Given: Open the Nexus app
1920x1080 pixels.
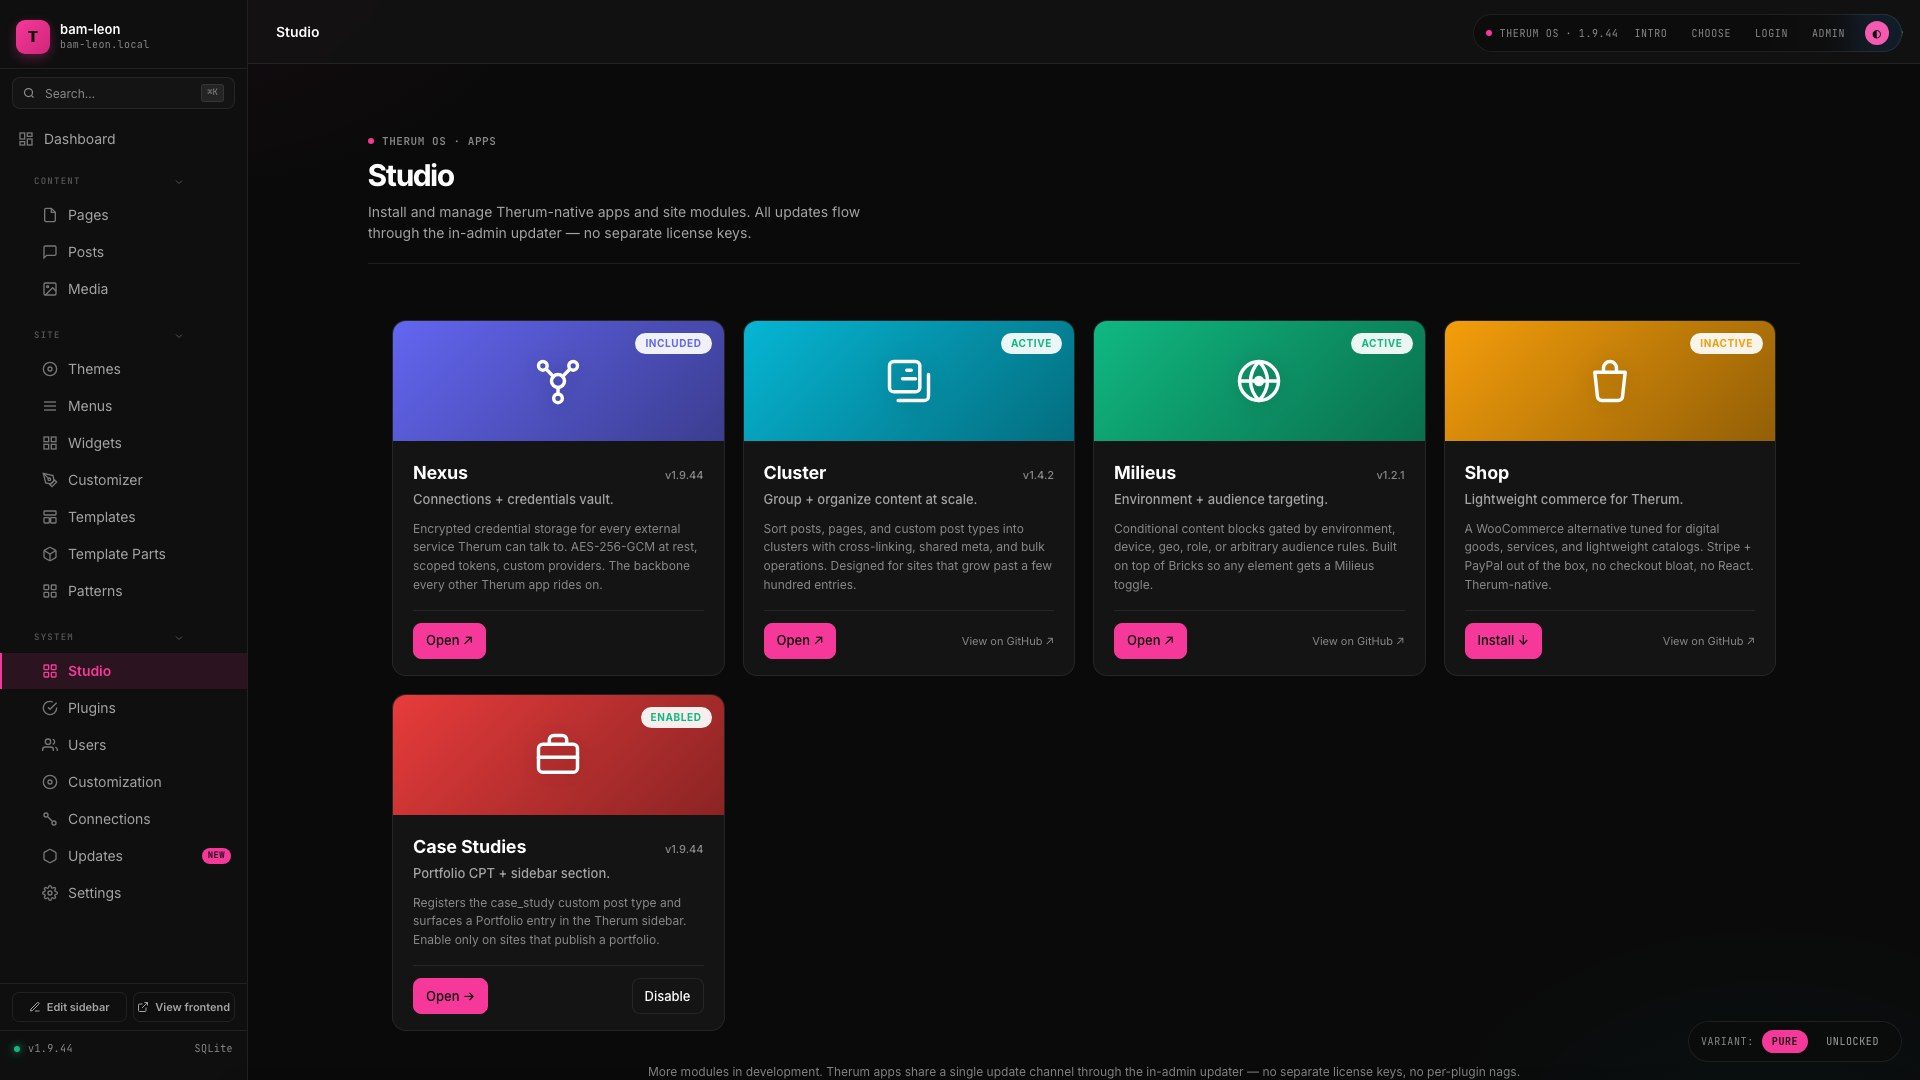Looking at the screenshot, I should pos(449,640).
